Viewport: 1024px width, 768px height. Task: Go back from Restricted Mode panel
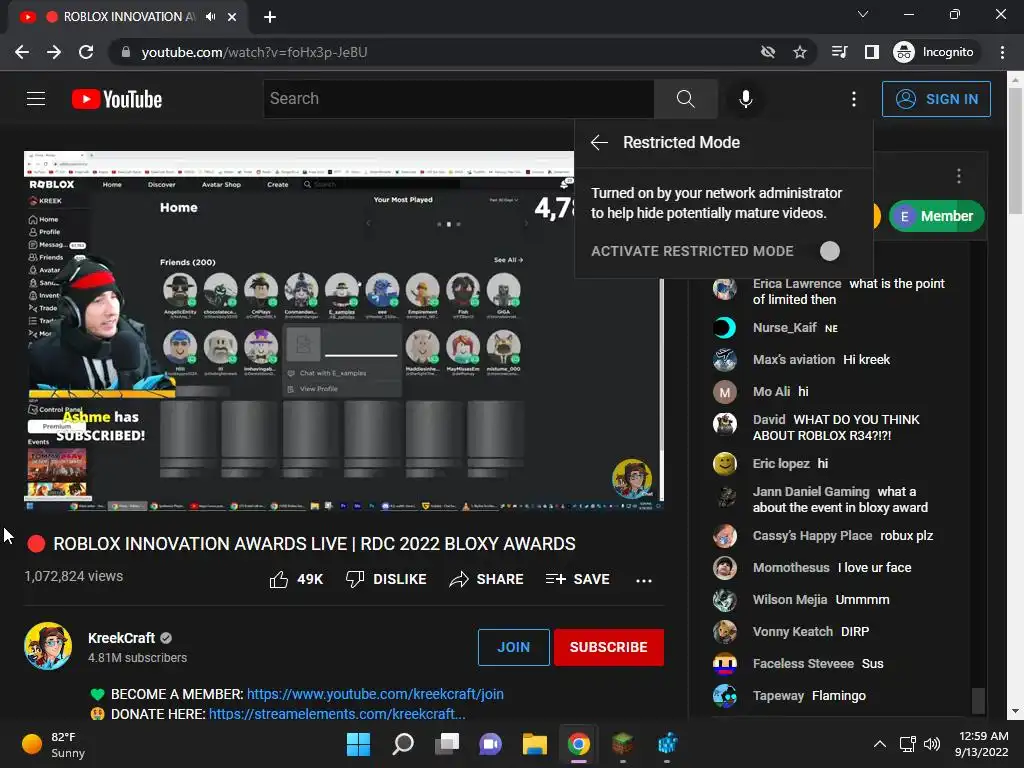coord(599,142)
